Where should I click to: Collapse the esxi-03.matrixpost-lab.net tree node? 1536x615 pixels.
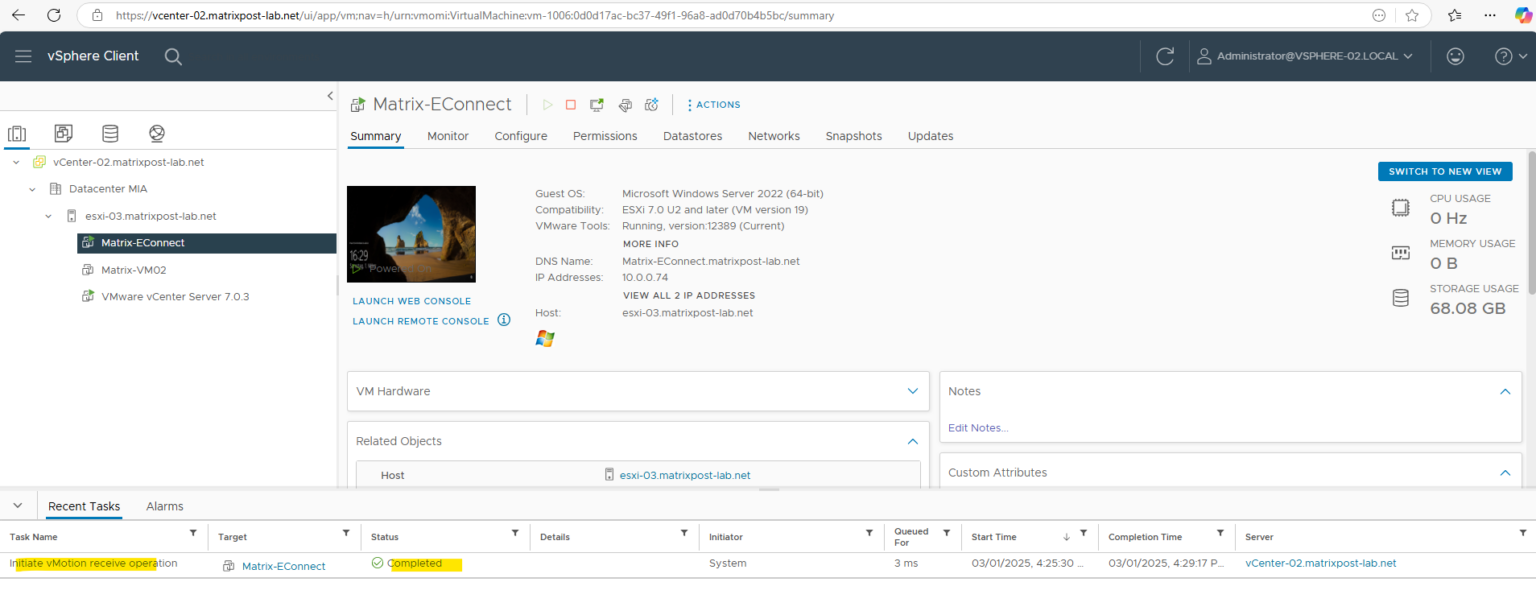coord(47,215)
